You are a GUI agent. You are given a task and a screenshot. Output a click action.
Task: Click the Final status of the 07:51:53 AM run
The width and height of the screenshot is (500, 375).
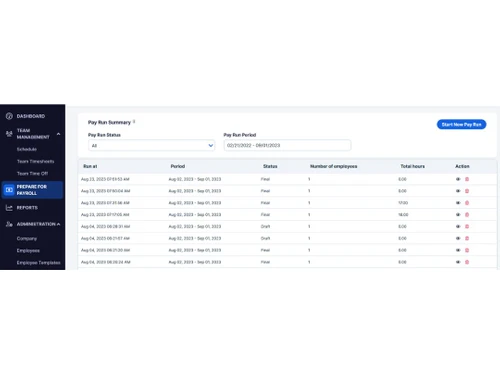[265, 179]
